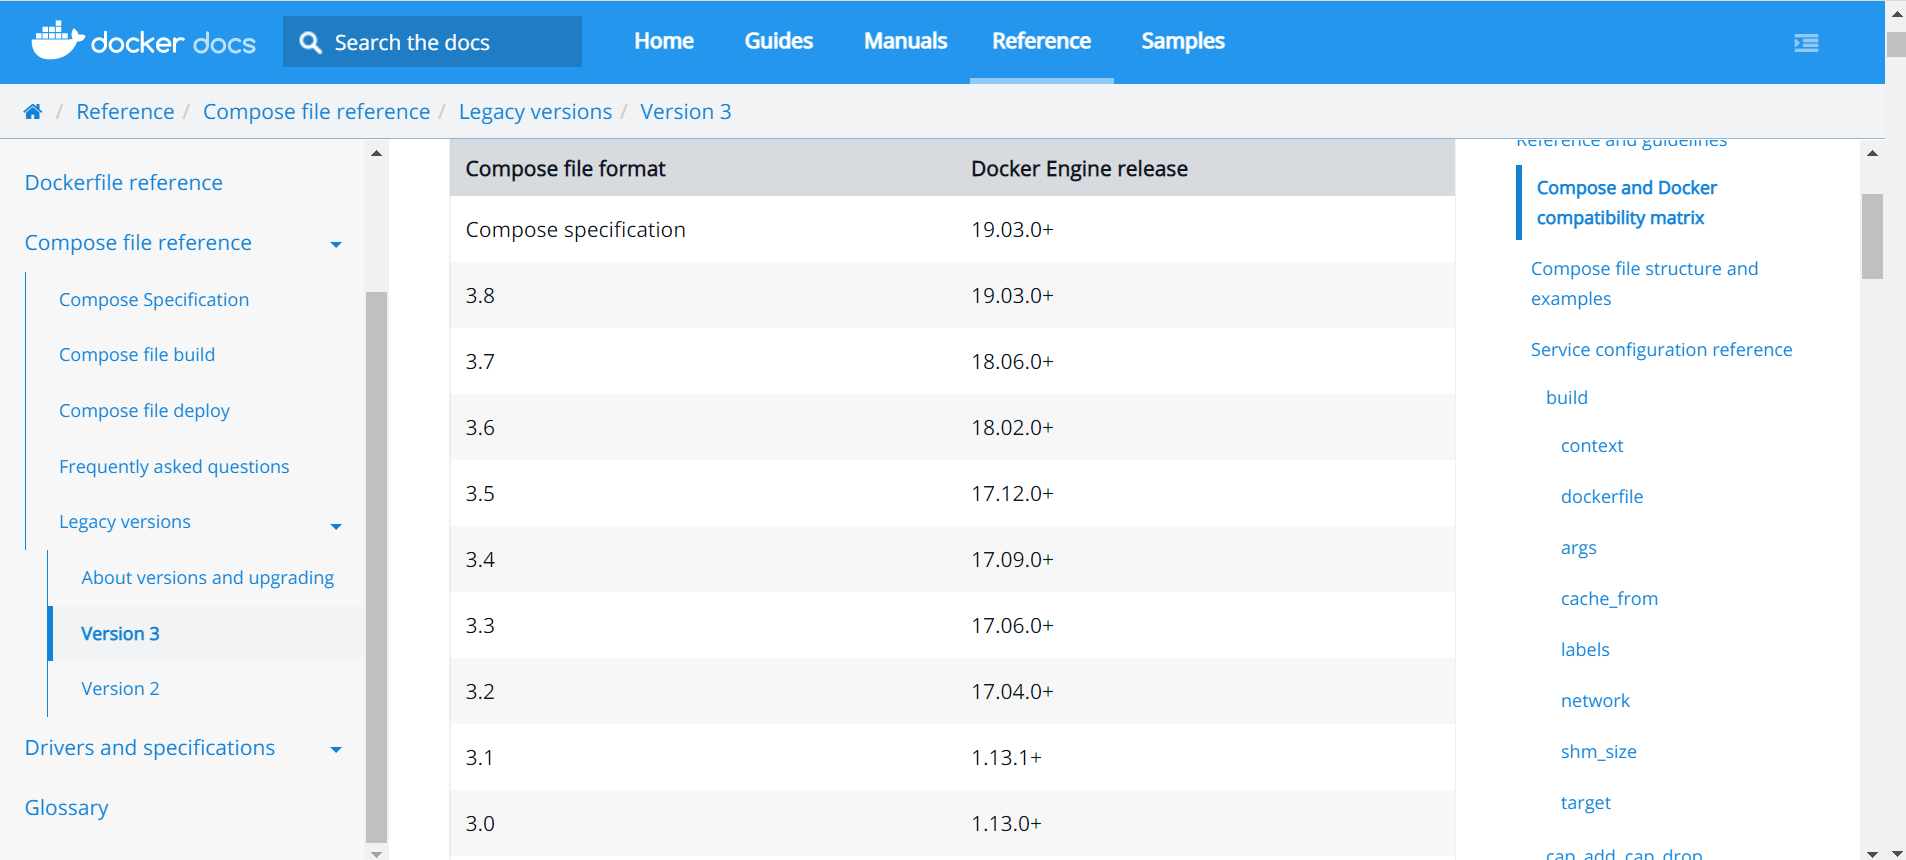
Task: Open Drivers and specifications section
Action: pyautogui.click(x=150, y=747)
